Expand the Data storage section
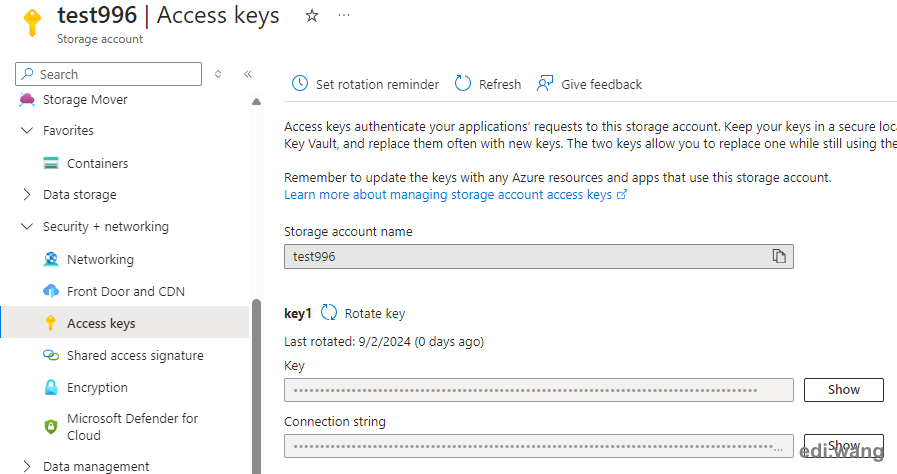This screenshot has width=897, height=474. click(27, 194)
